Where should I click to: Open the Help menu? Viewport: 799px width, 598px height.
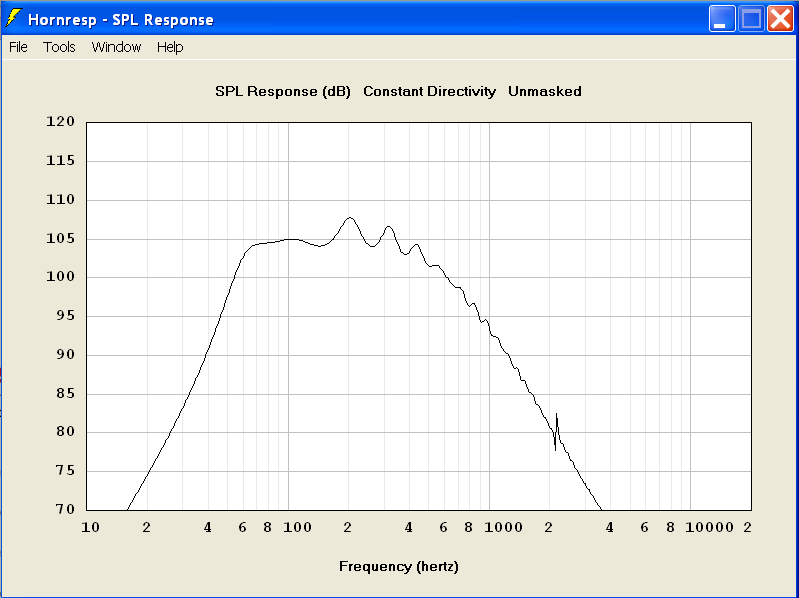pyautogui.click(x=170, y=47)
